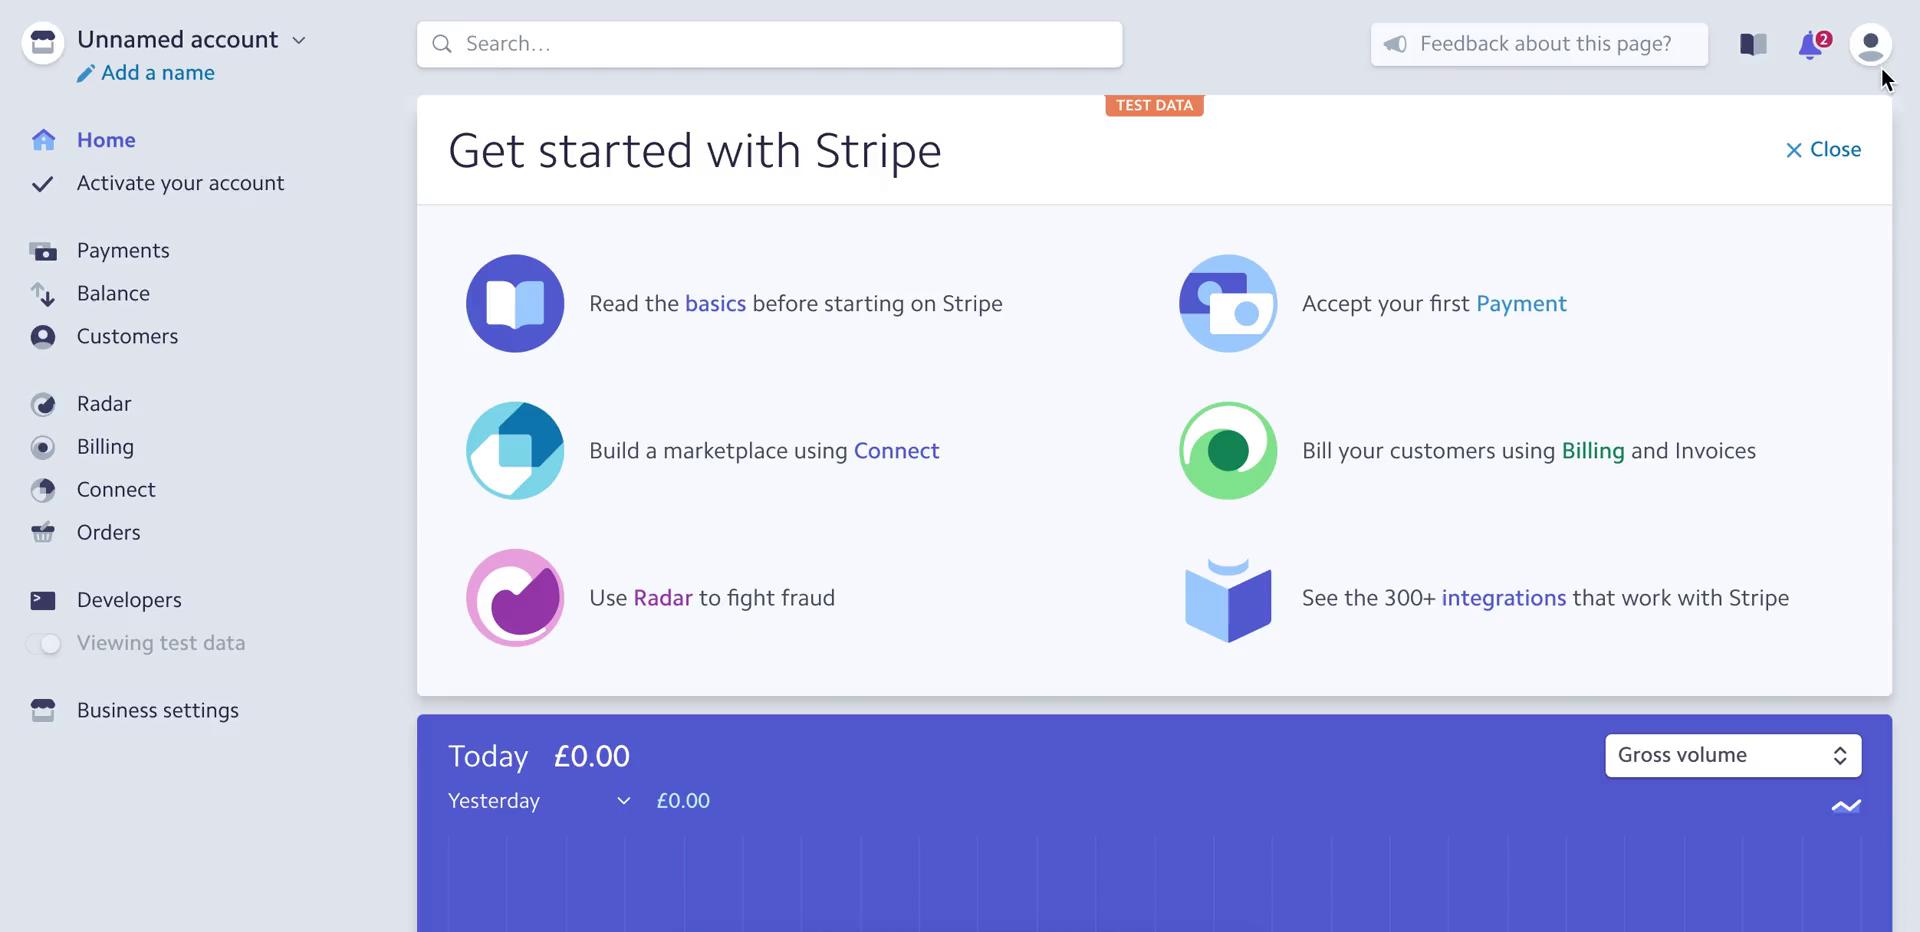Toggle the chart line view icon
Viewport: 1920px width, 932px height.
click(x=1846, y=806)
